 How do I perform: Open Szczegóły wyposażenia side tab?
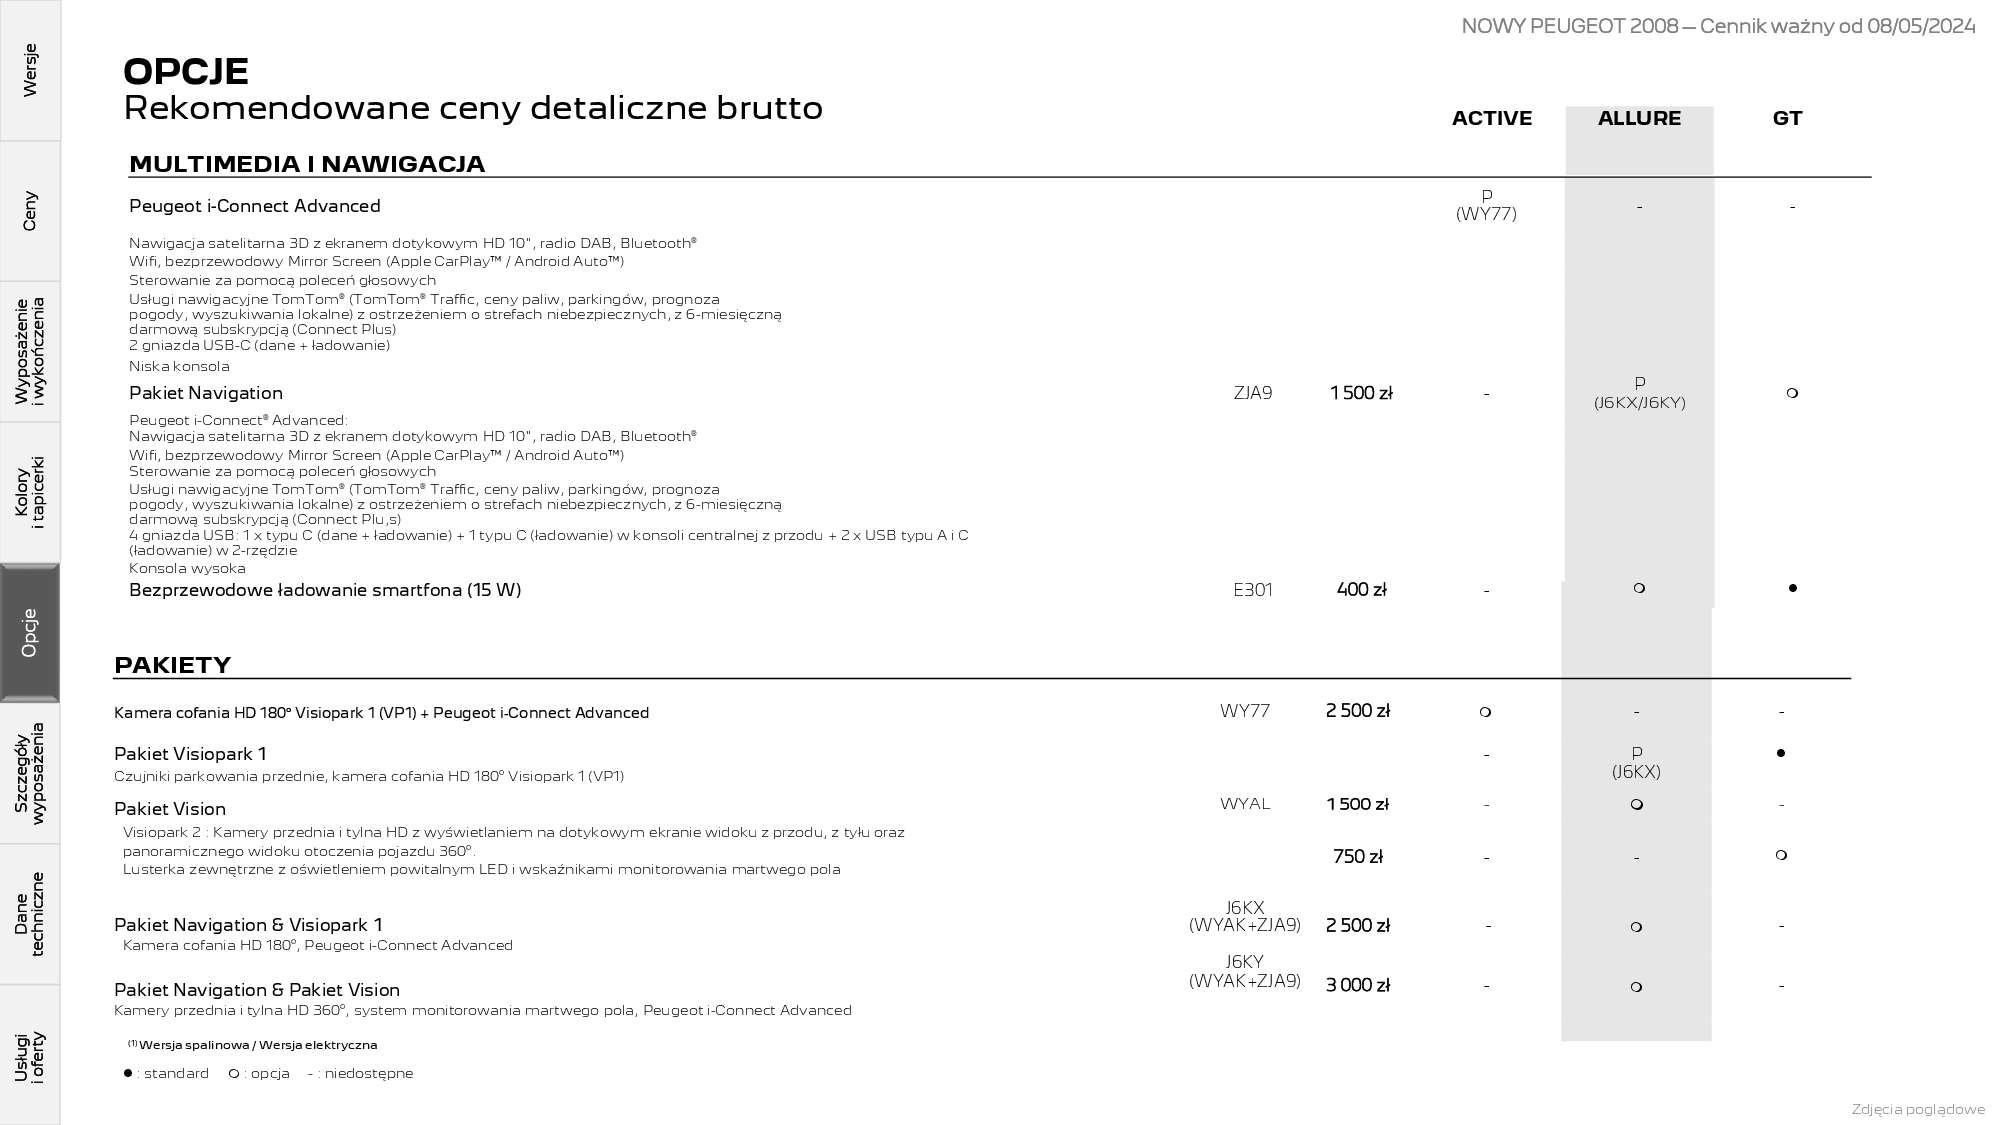[30, 773]
